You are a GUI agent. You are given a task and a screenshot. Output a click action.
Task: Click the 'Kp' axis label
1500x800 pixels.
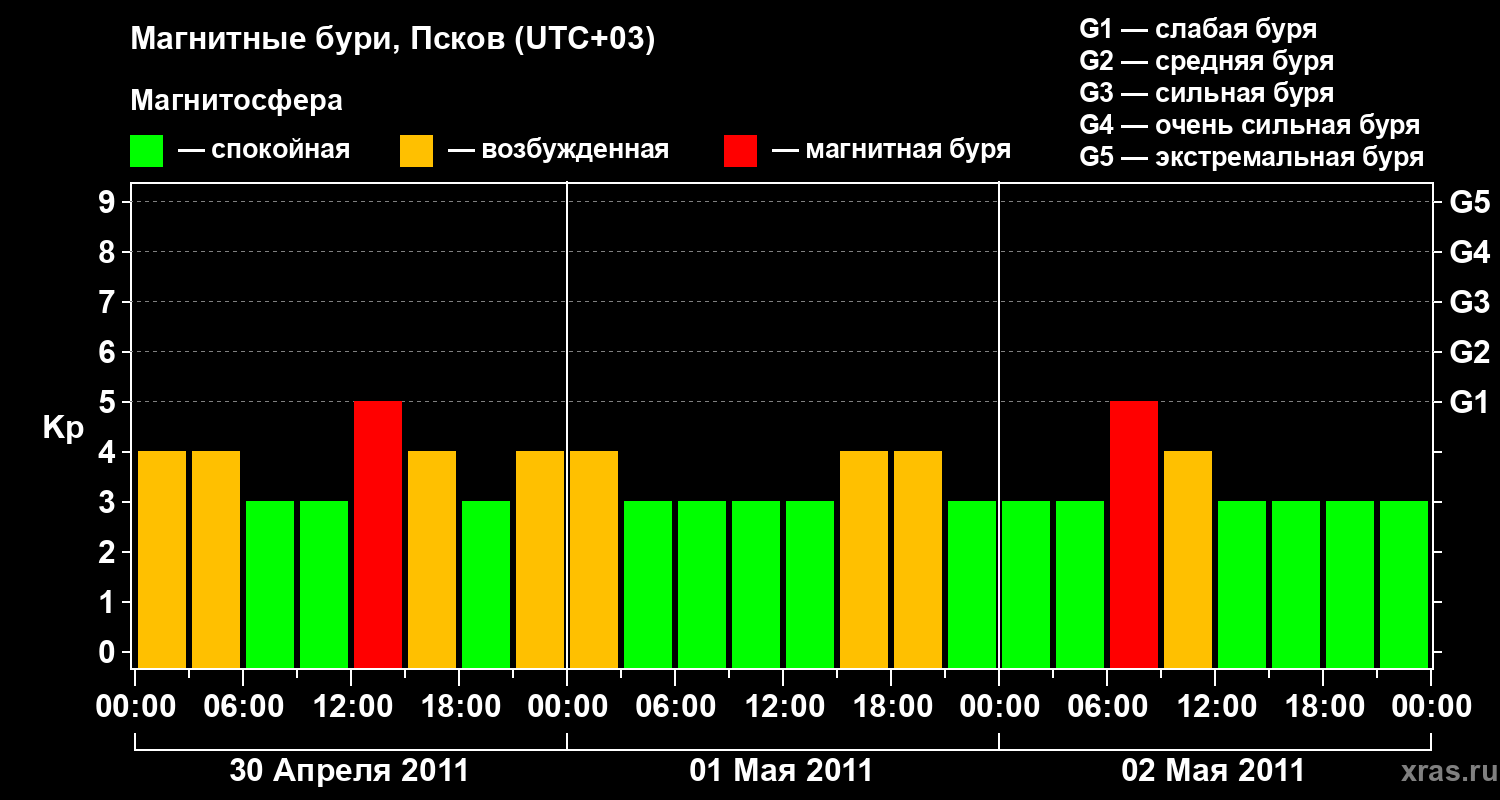pos(63,428)
